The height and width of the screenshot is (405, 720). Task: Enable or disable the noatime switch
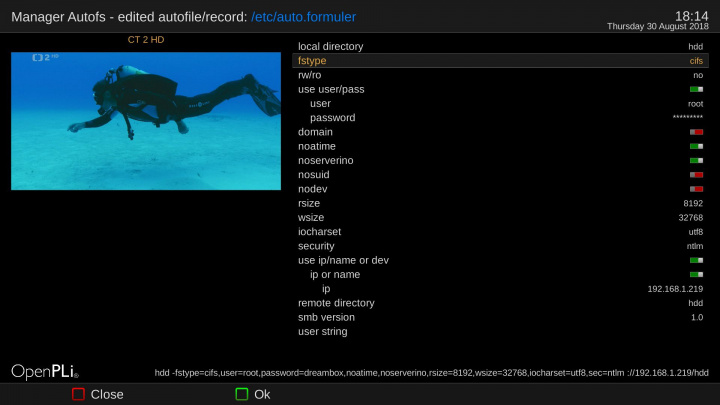pyautogui.click(x=696, y=146)
